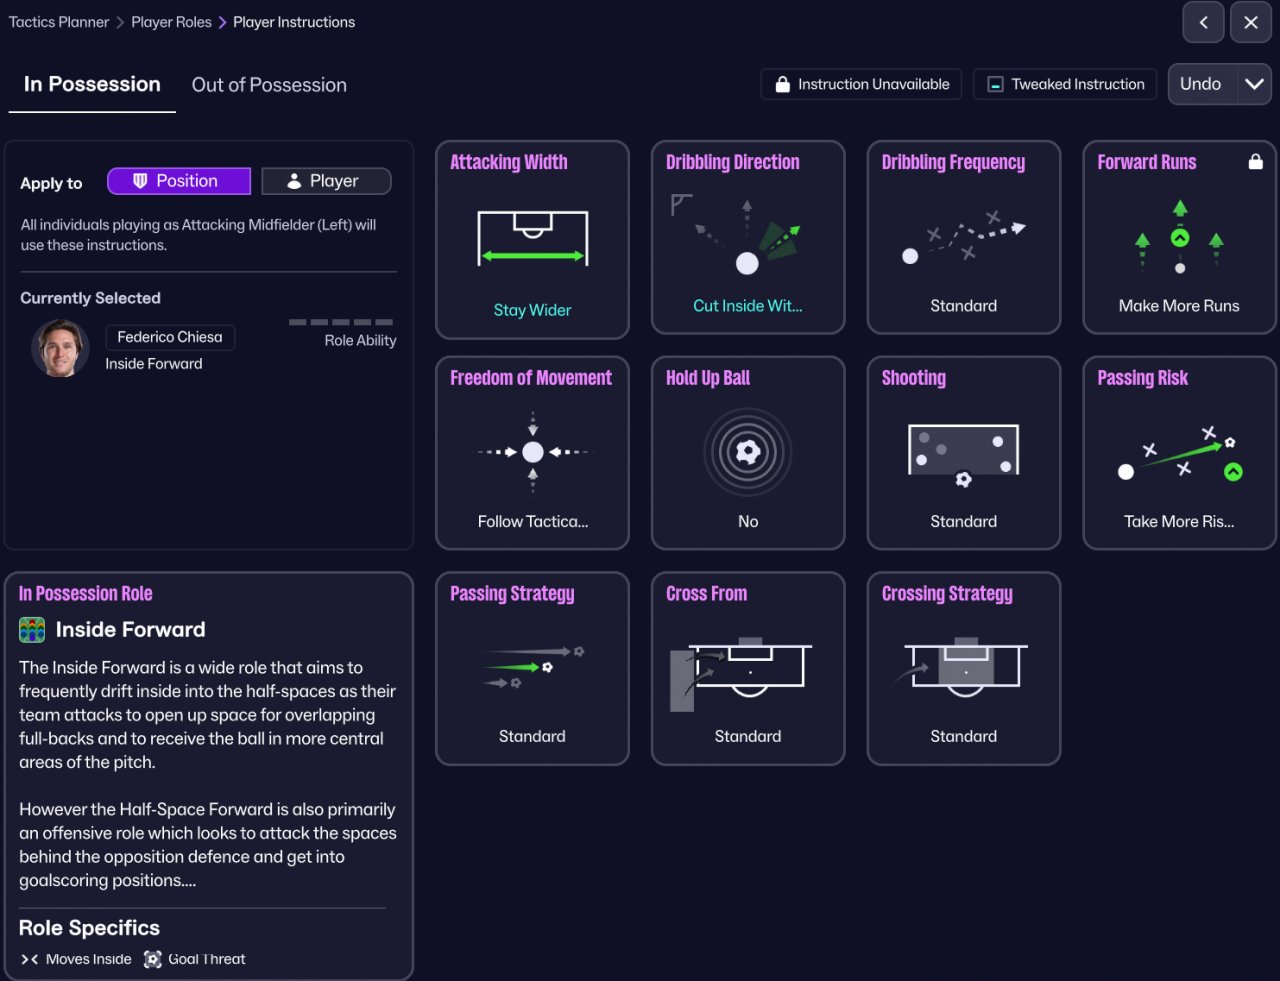Open Freedom of Movement setting value
1280x981 pixels.
(x=533, y=521)
